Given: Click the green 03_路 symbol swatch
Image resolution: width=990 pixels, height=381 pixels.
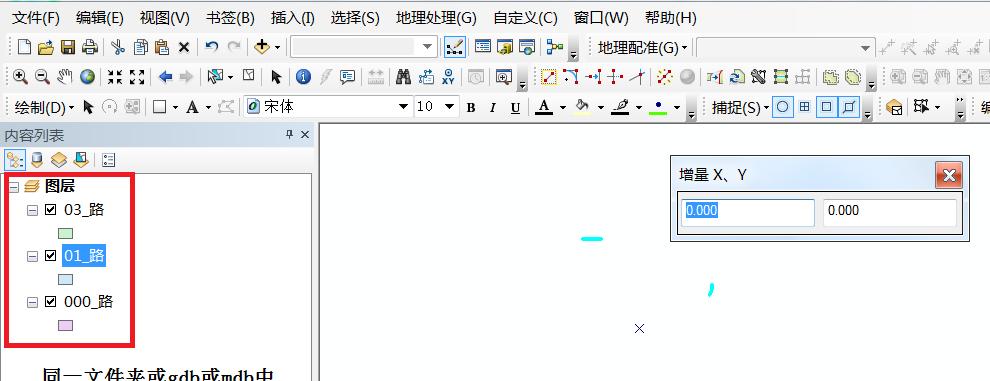Looking at the screenshot, I should 66,233.
